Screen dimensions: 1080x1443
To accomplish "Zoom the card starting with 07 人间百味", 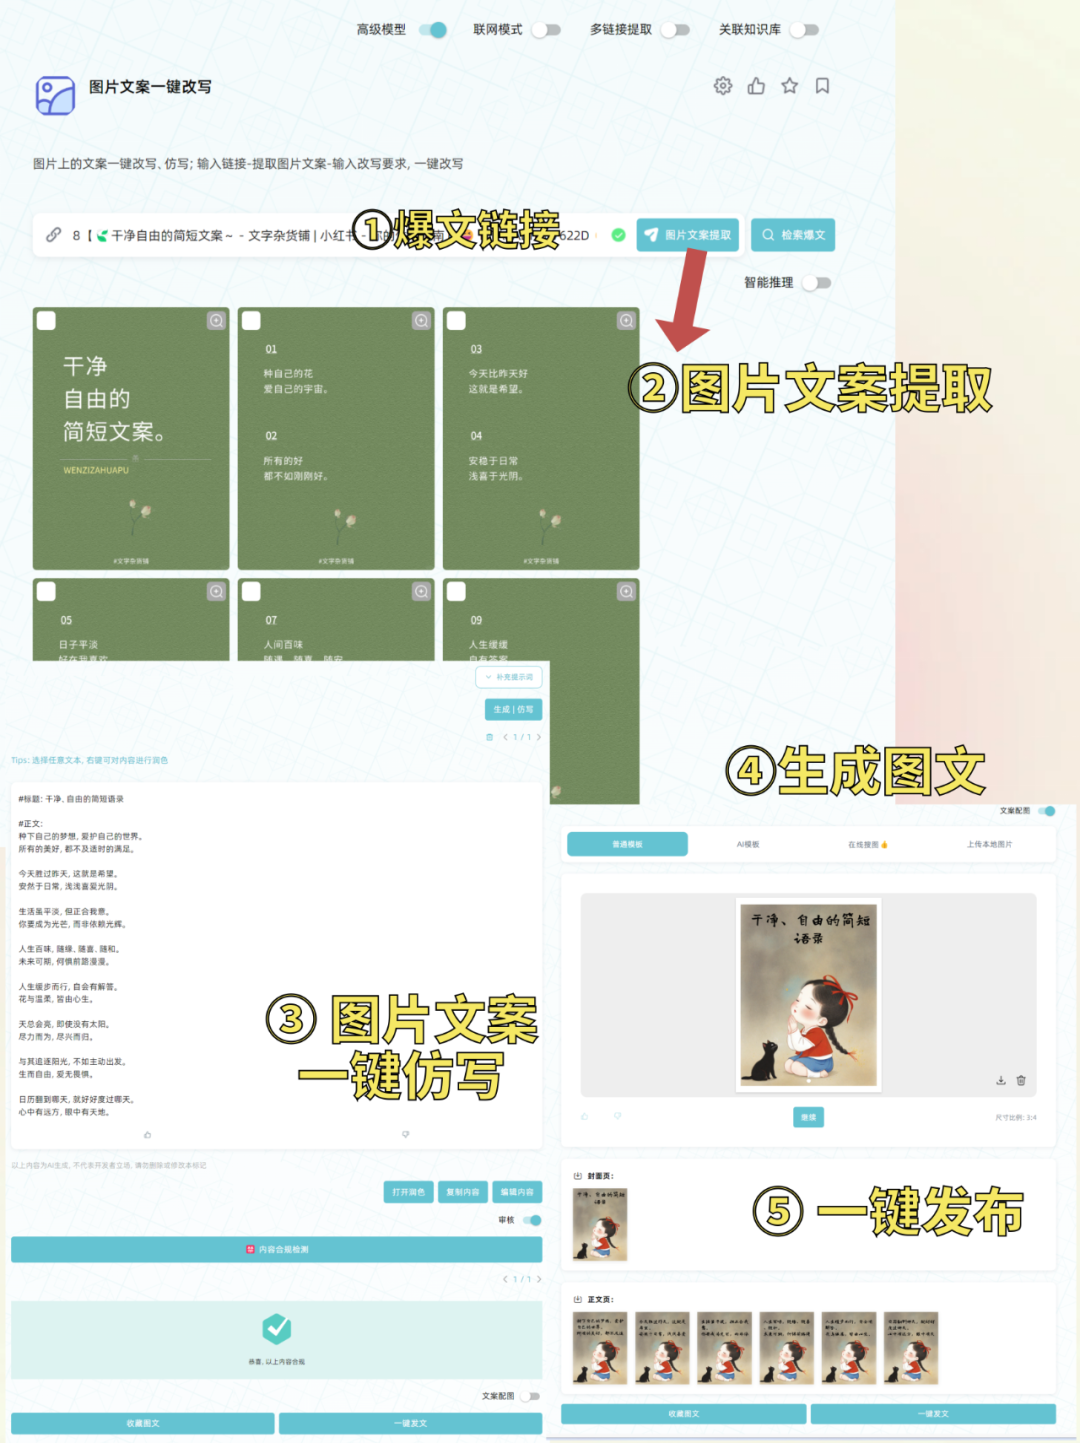I will tap(421, 591).
